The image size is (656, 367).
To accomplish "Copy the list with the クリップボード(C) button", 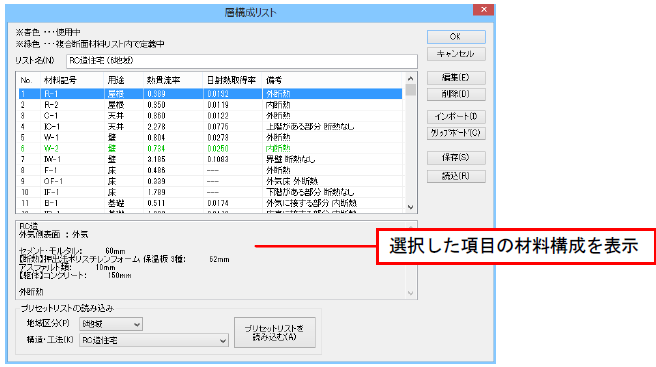I will (x=456, y=133).
